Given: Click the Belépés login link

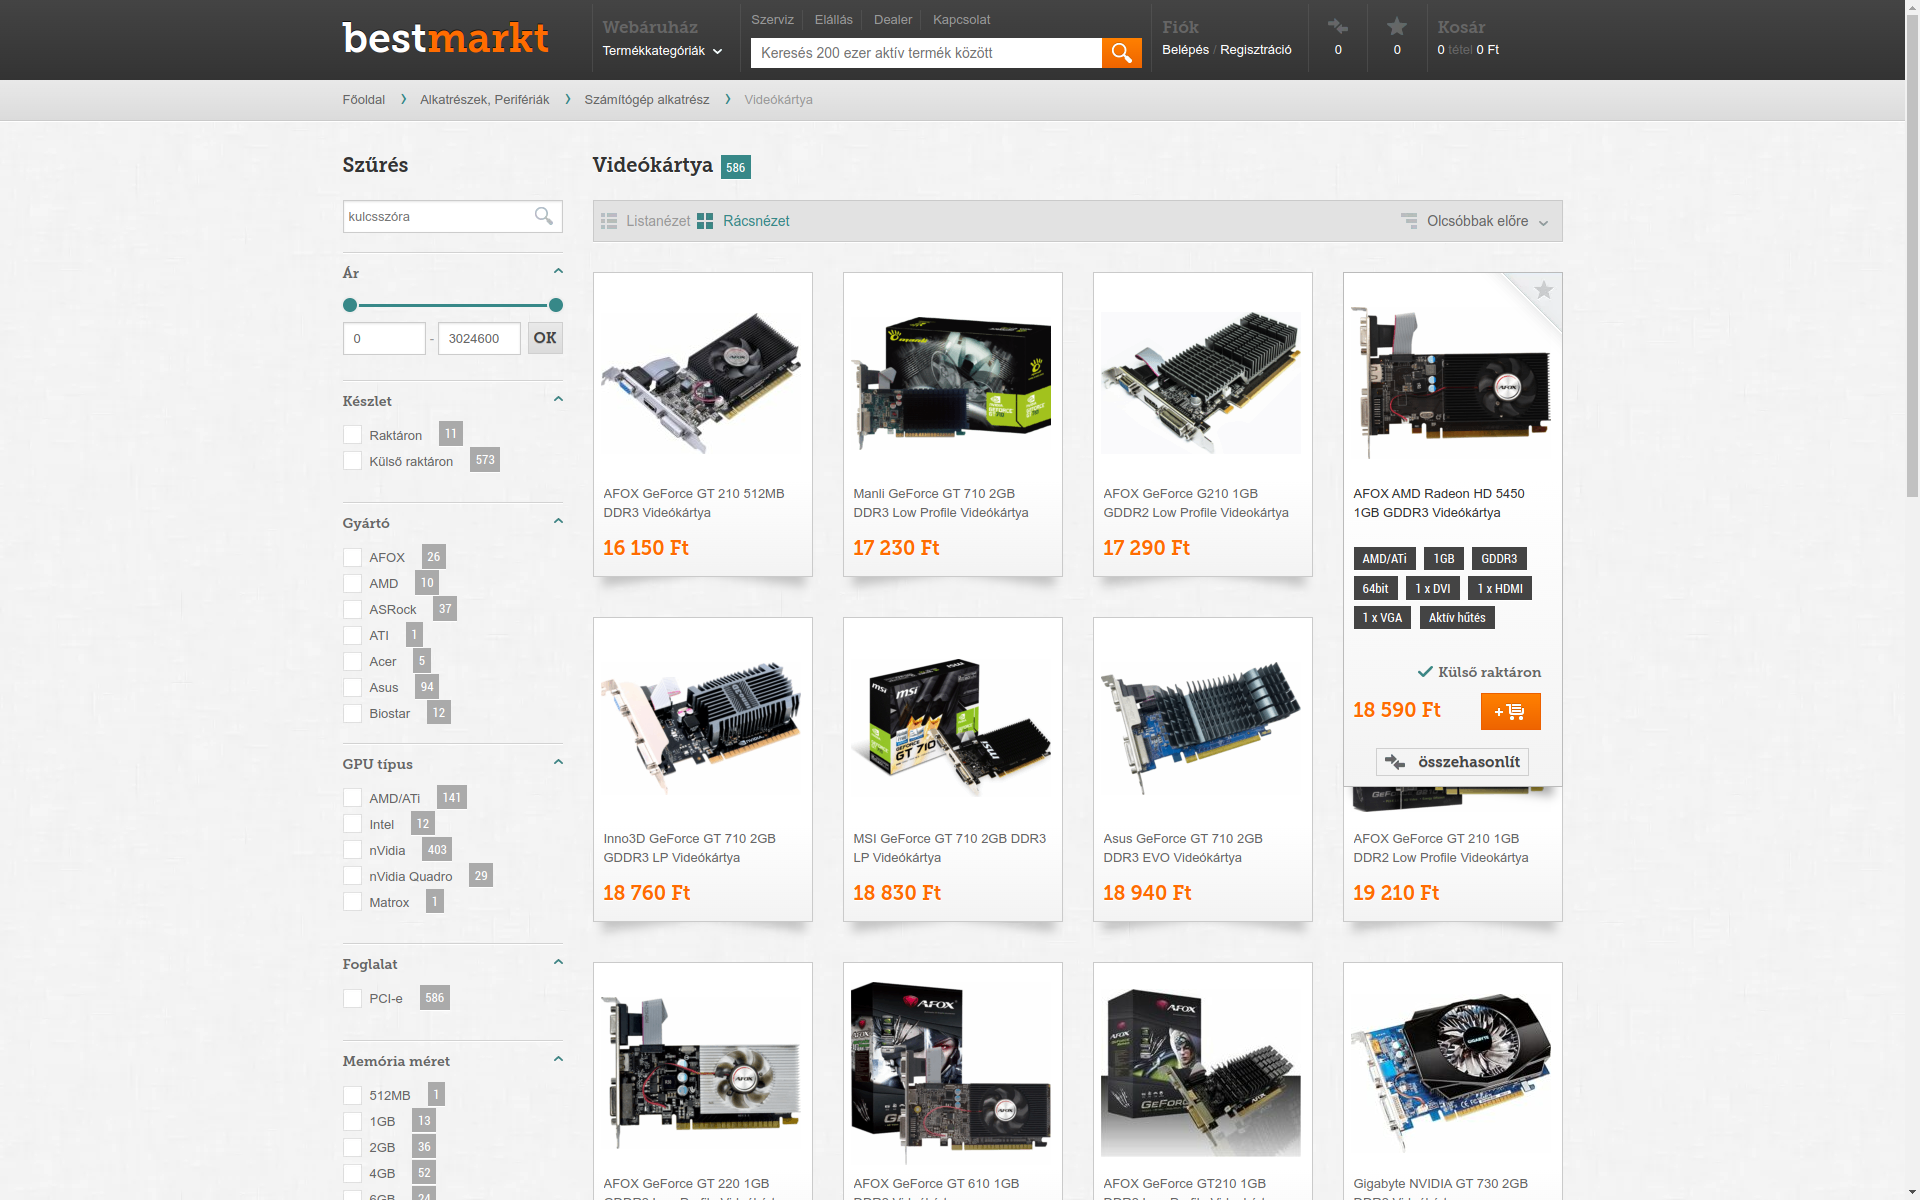Looking at the screenshot, I should tap(1185, 50).
